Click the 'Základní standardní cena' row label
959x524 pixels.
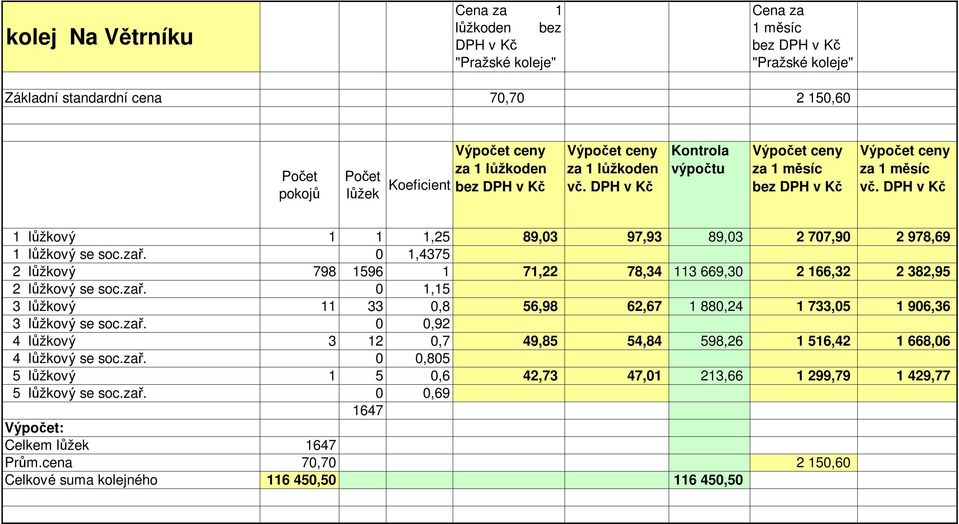click(83, 98)
